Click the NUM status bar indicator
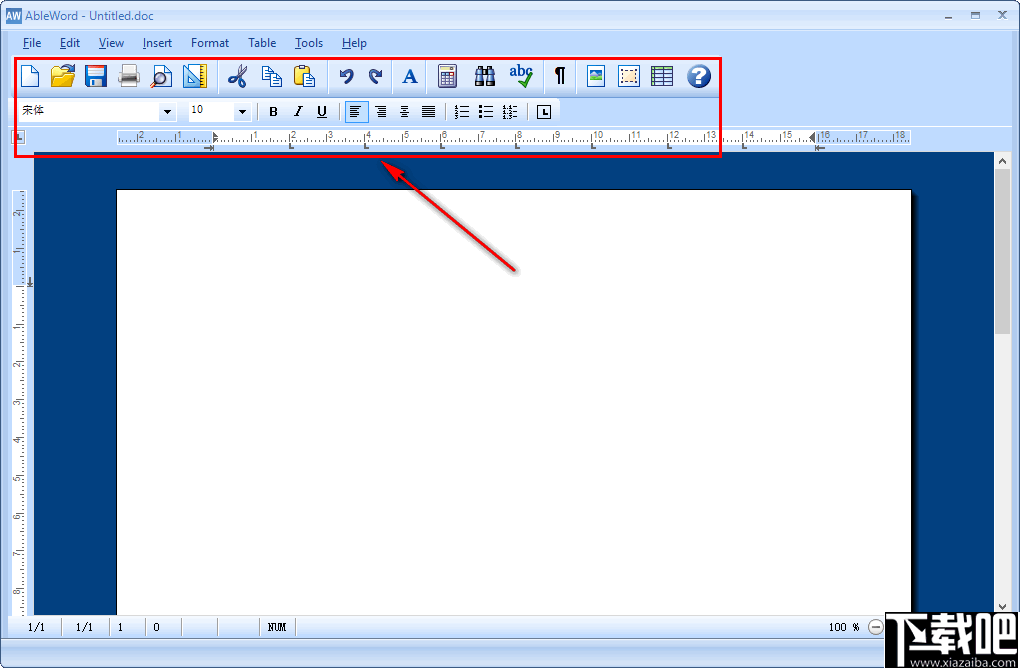 [277, 627]
